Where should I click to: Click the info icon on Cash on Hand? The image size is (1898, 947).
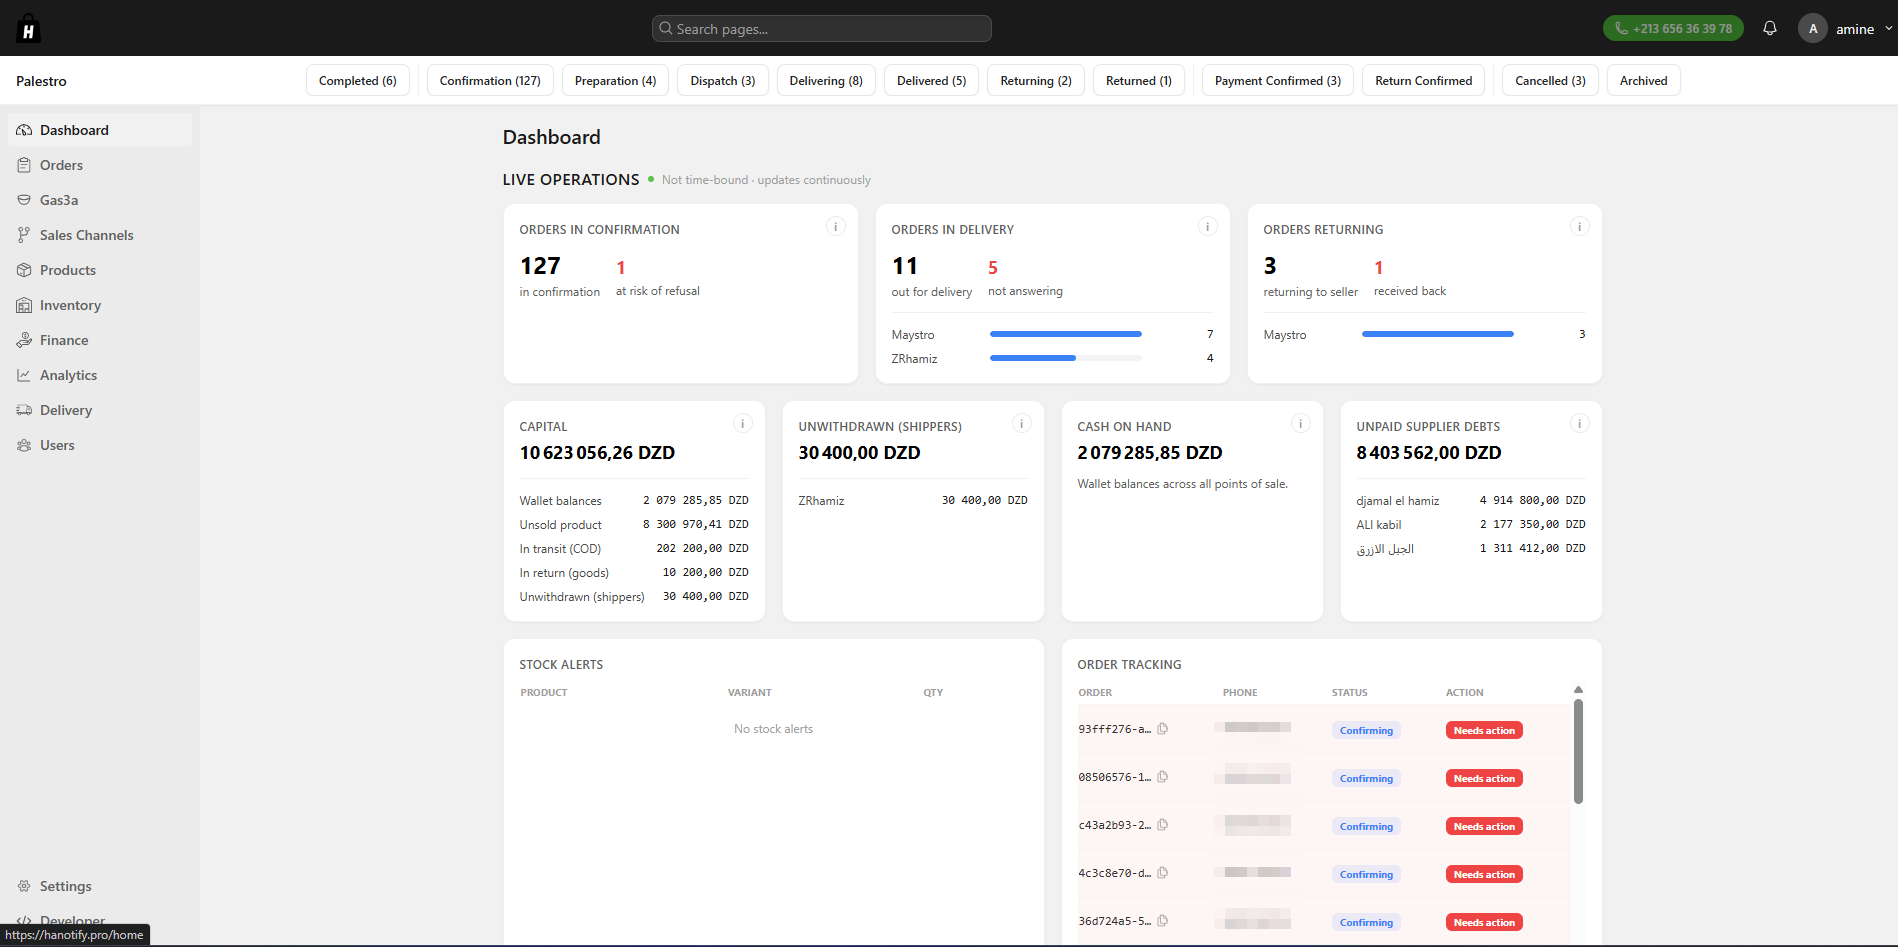pos(1301,424)
